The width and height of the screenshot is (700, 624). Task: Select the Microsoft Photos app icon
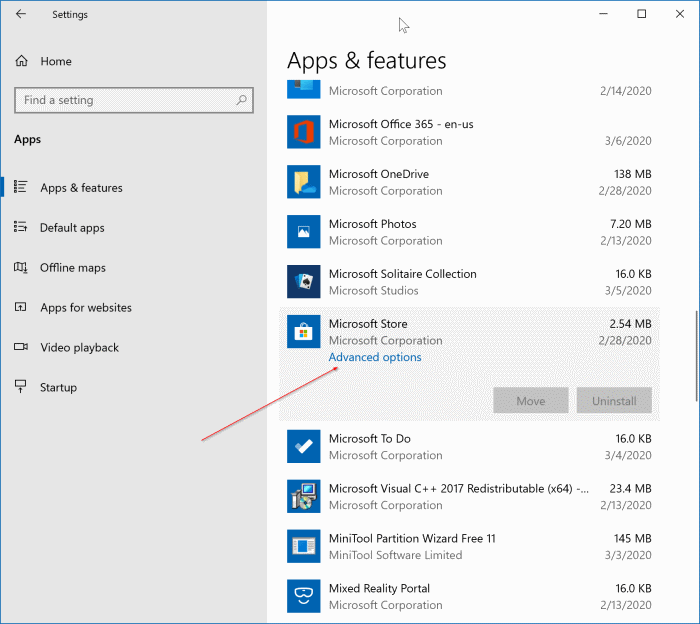304,232
